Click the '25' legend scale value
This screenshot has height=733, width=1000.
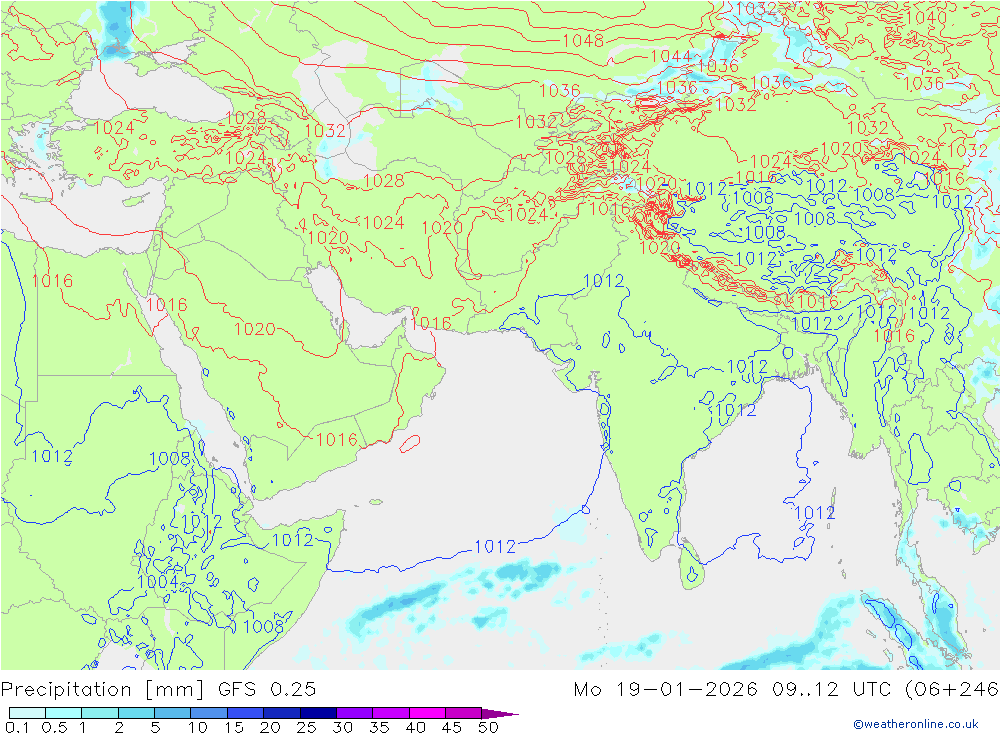click(306, 727)
